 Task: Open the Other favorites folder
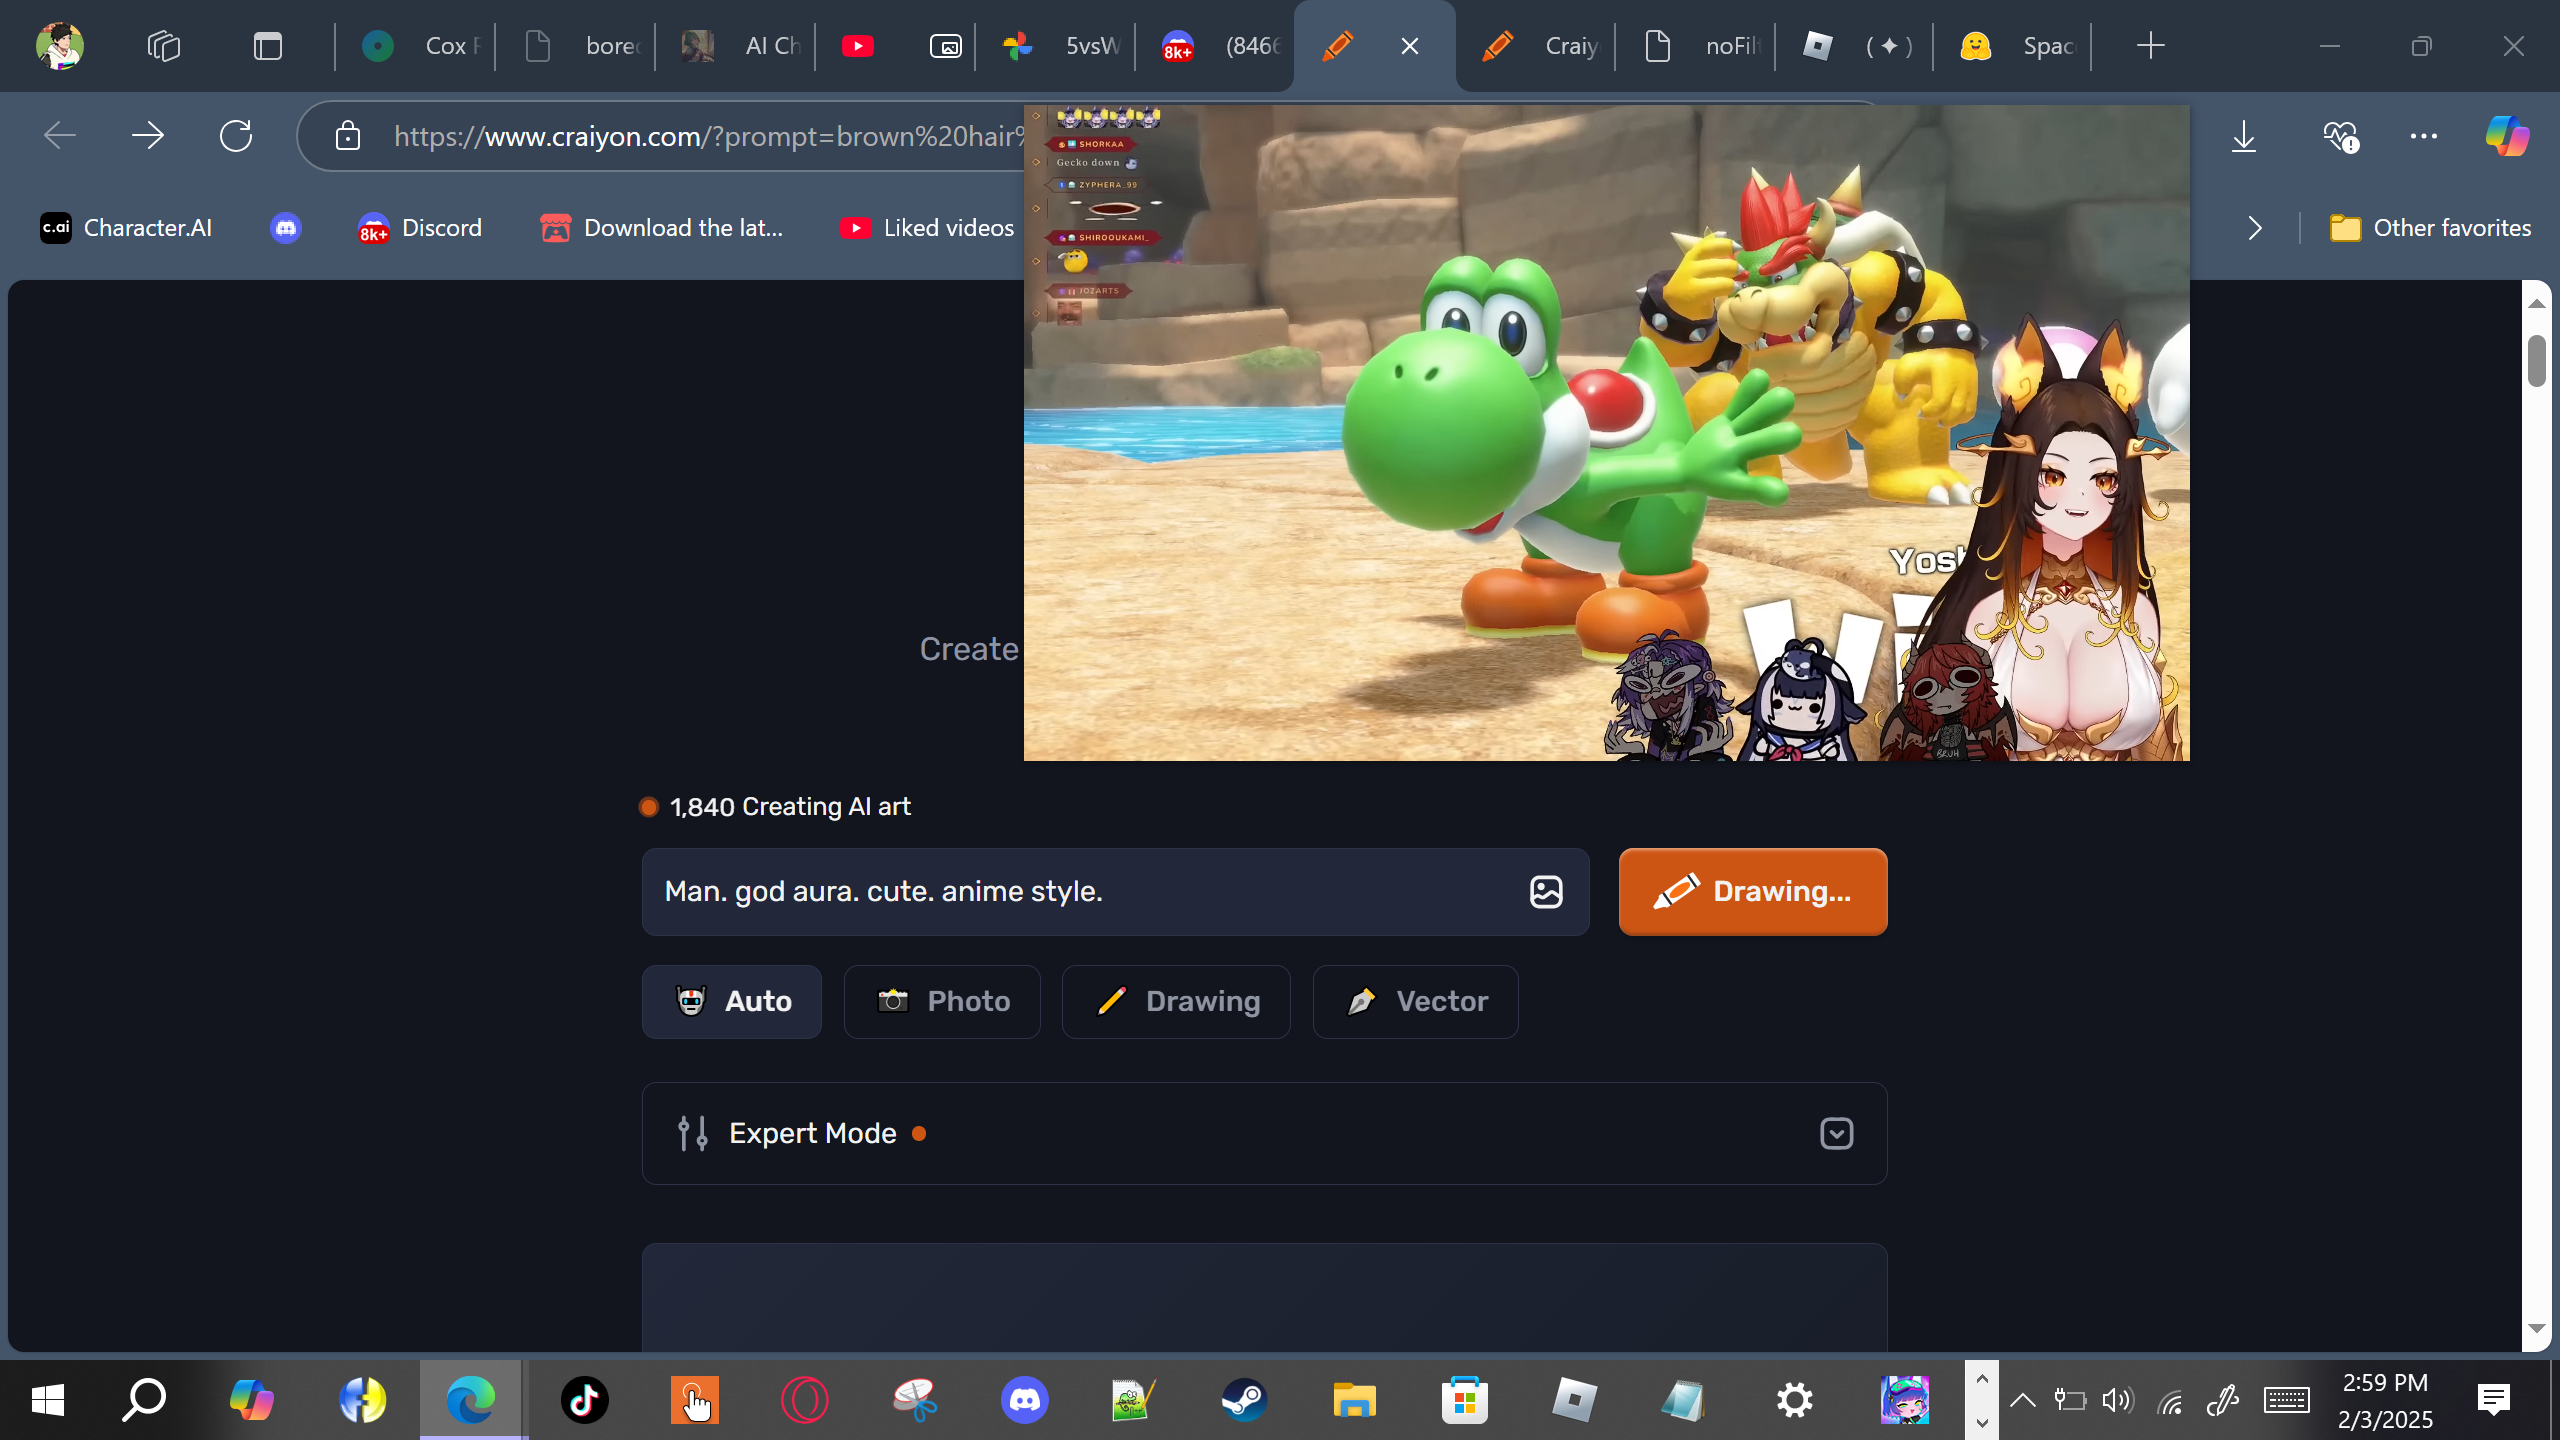(2430, 228)
